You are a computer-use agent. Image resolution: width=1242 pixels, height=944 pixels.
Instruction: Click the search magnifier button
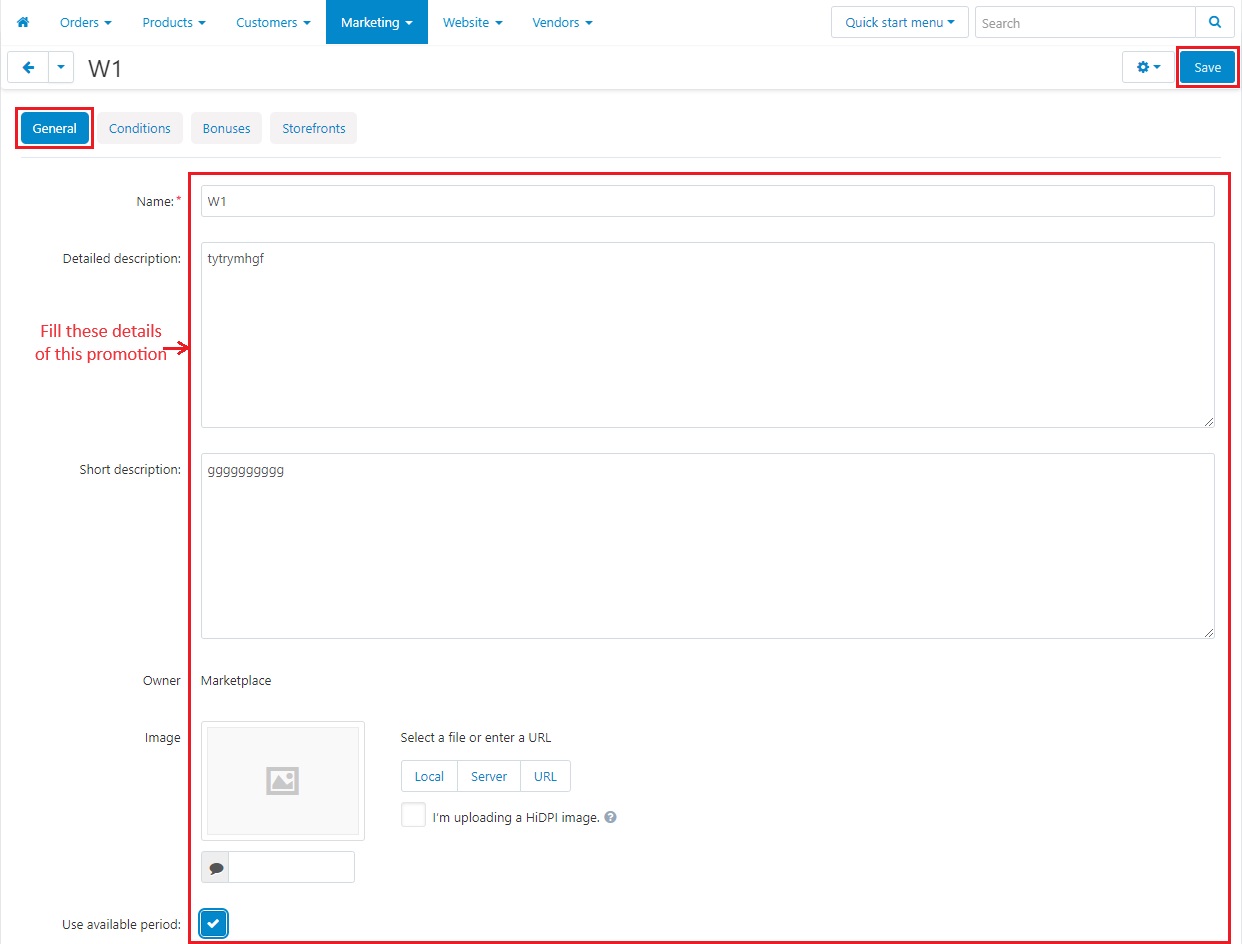pyautogui.click(x=1215, y=22)
